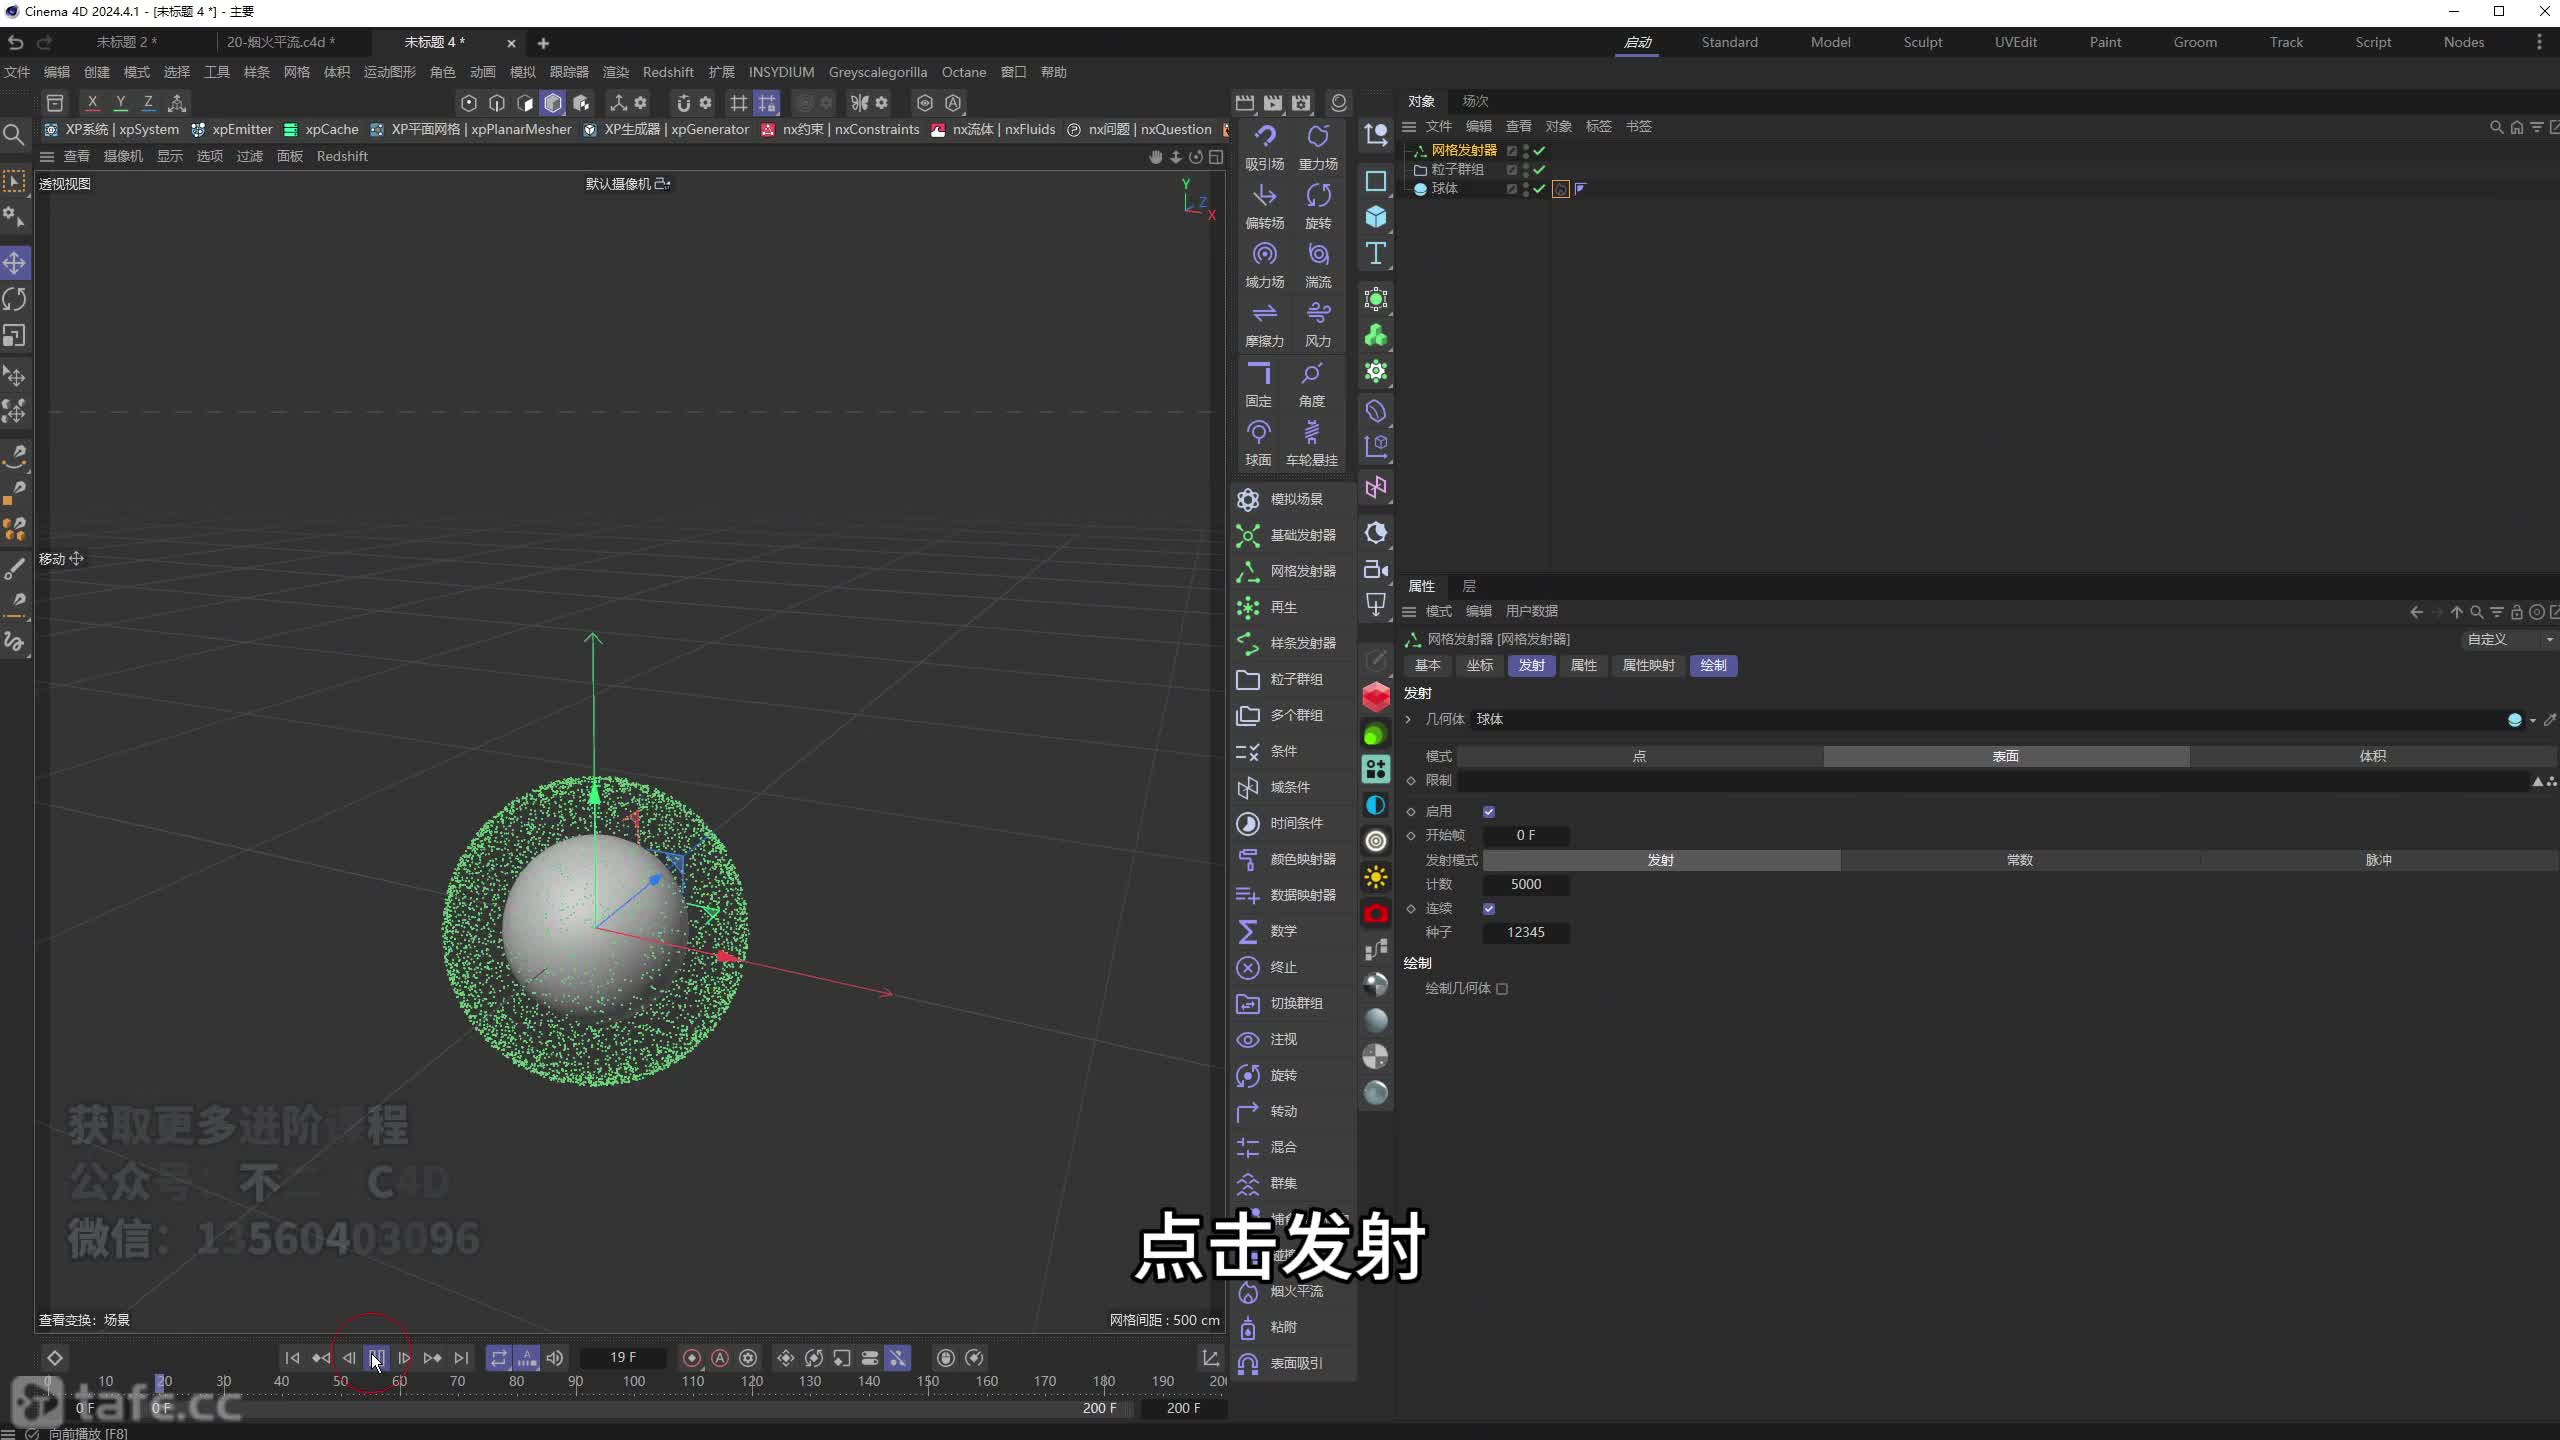Select the Scale tool in left toolbar

click(15, 335)
